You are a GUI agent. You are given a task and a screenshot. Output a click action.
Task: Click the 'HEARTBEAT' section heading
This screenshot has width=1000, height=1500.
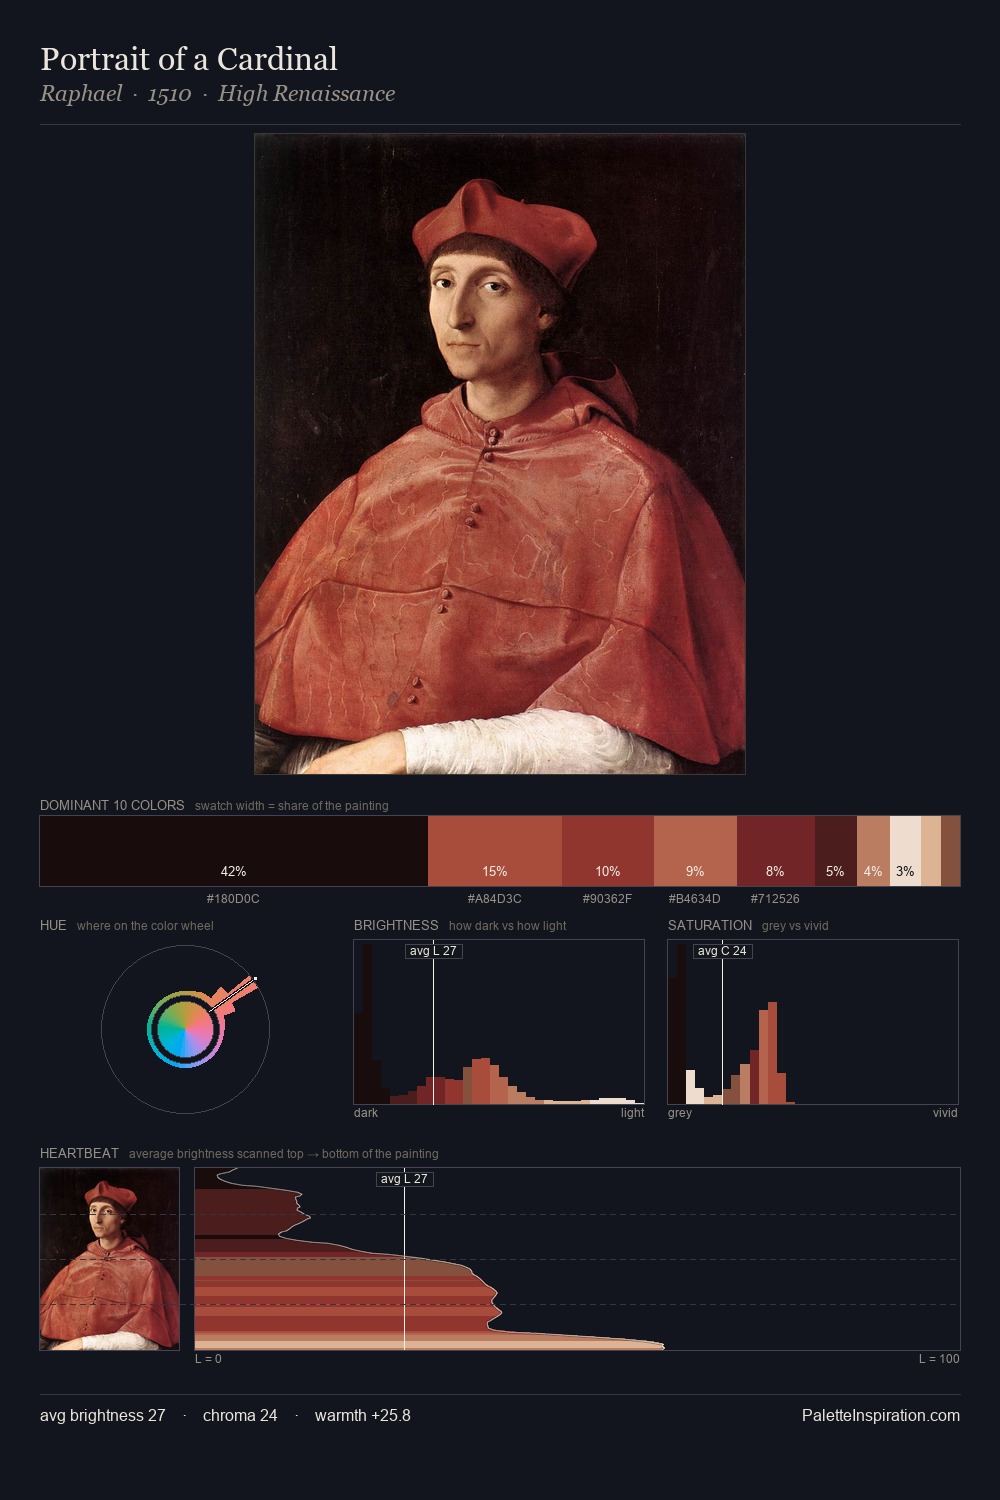(79, 1153)
